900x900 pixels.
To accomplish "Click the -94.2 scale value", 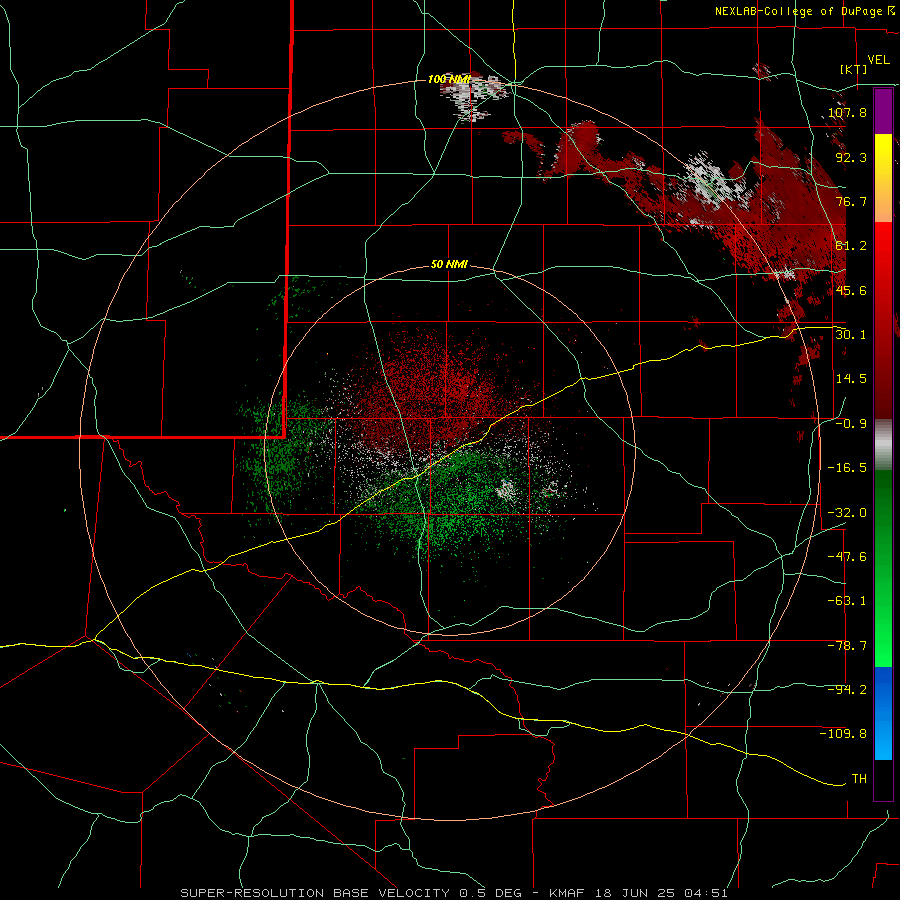I will 847,690.
